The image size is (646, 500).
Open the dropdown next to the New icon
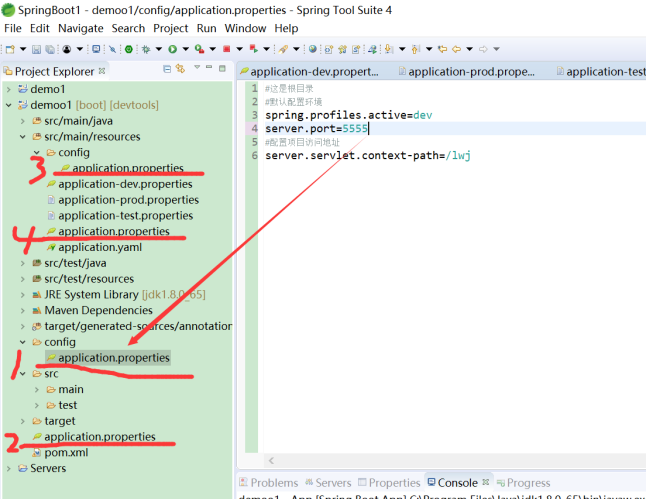point(23,49)
